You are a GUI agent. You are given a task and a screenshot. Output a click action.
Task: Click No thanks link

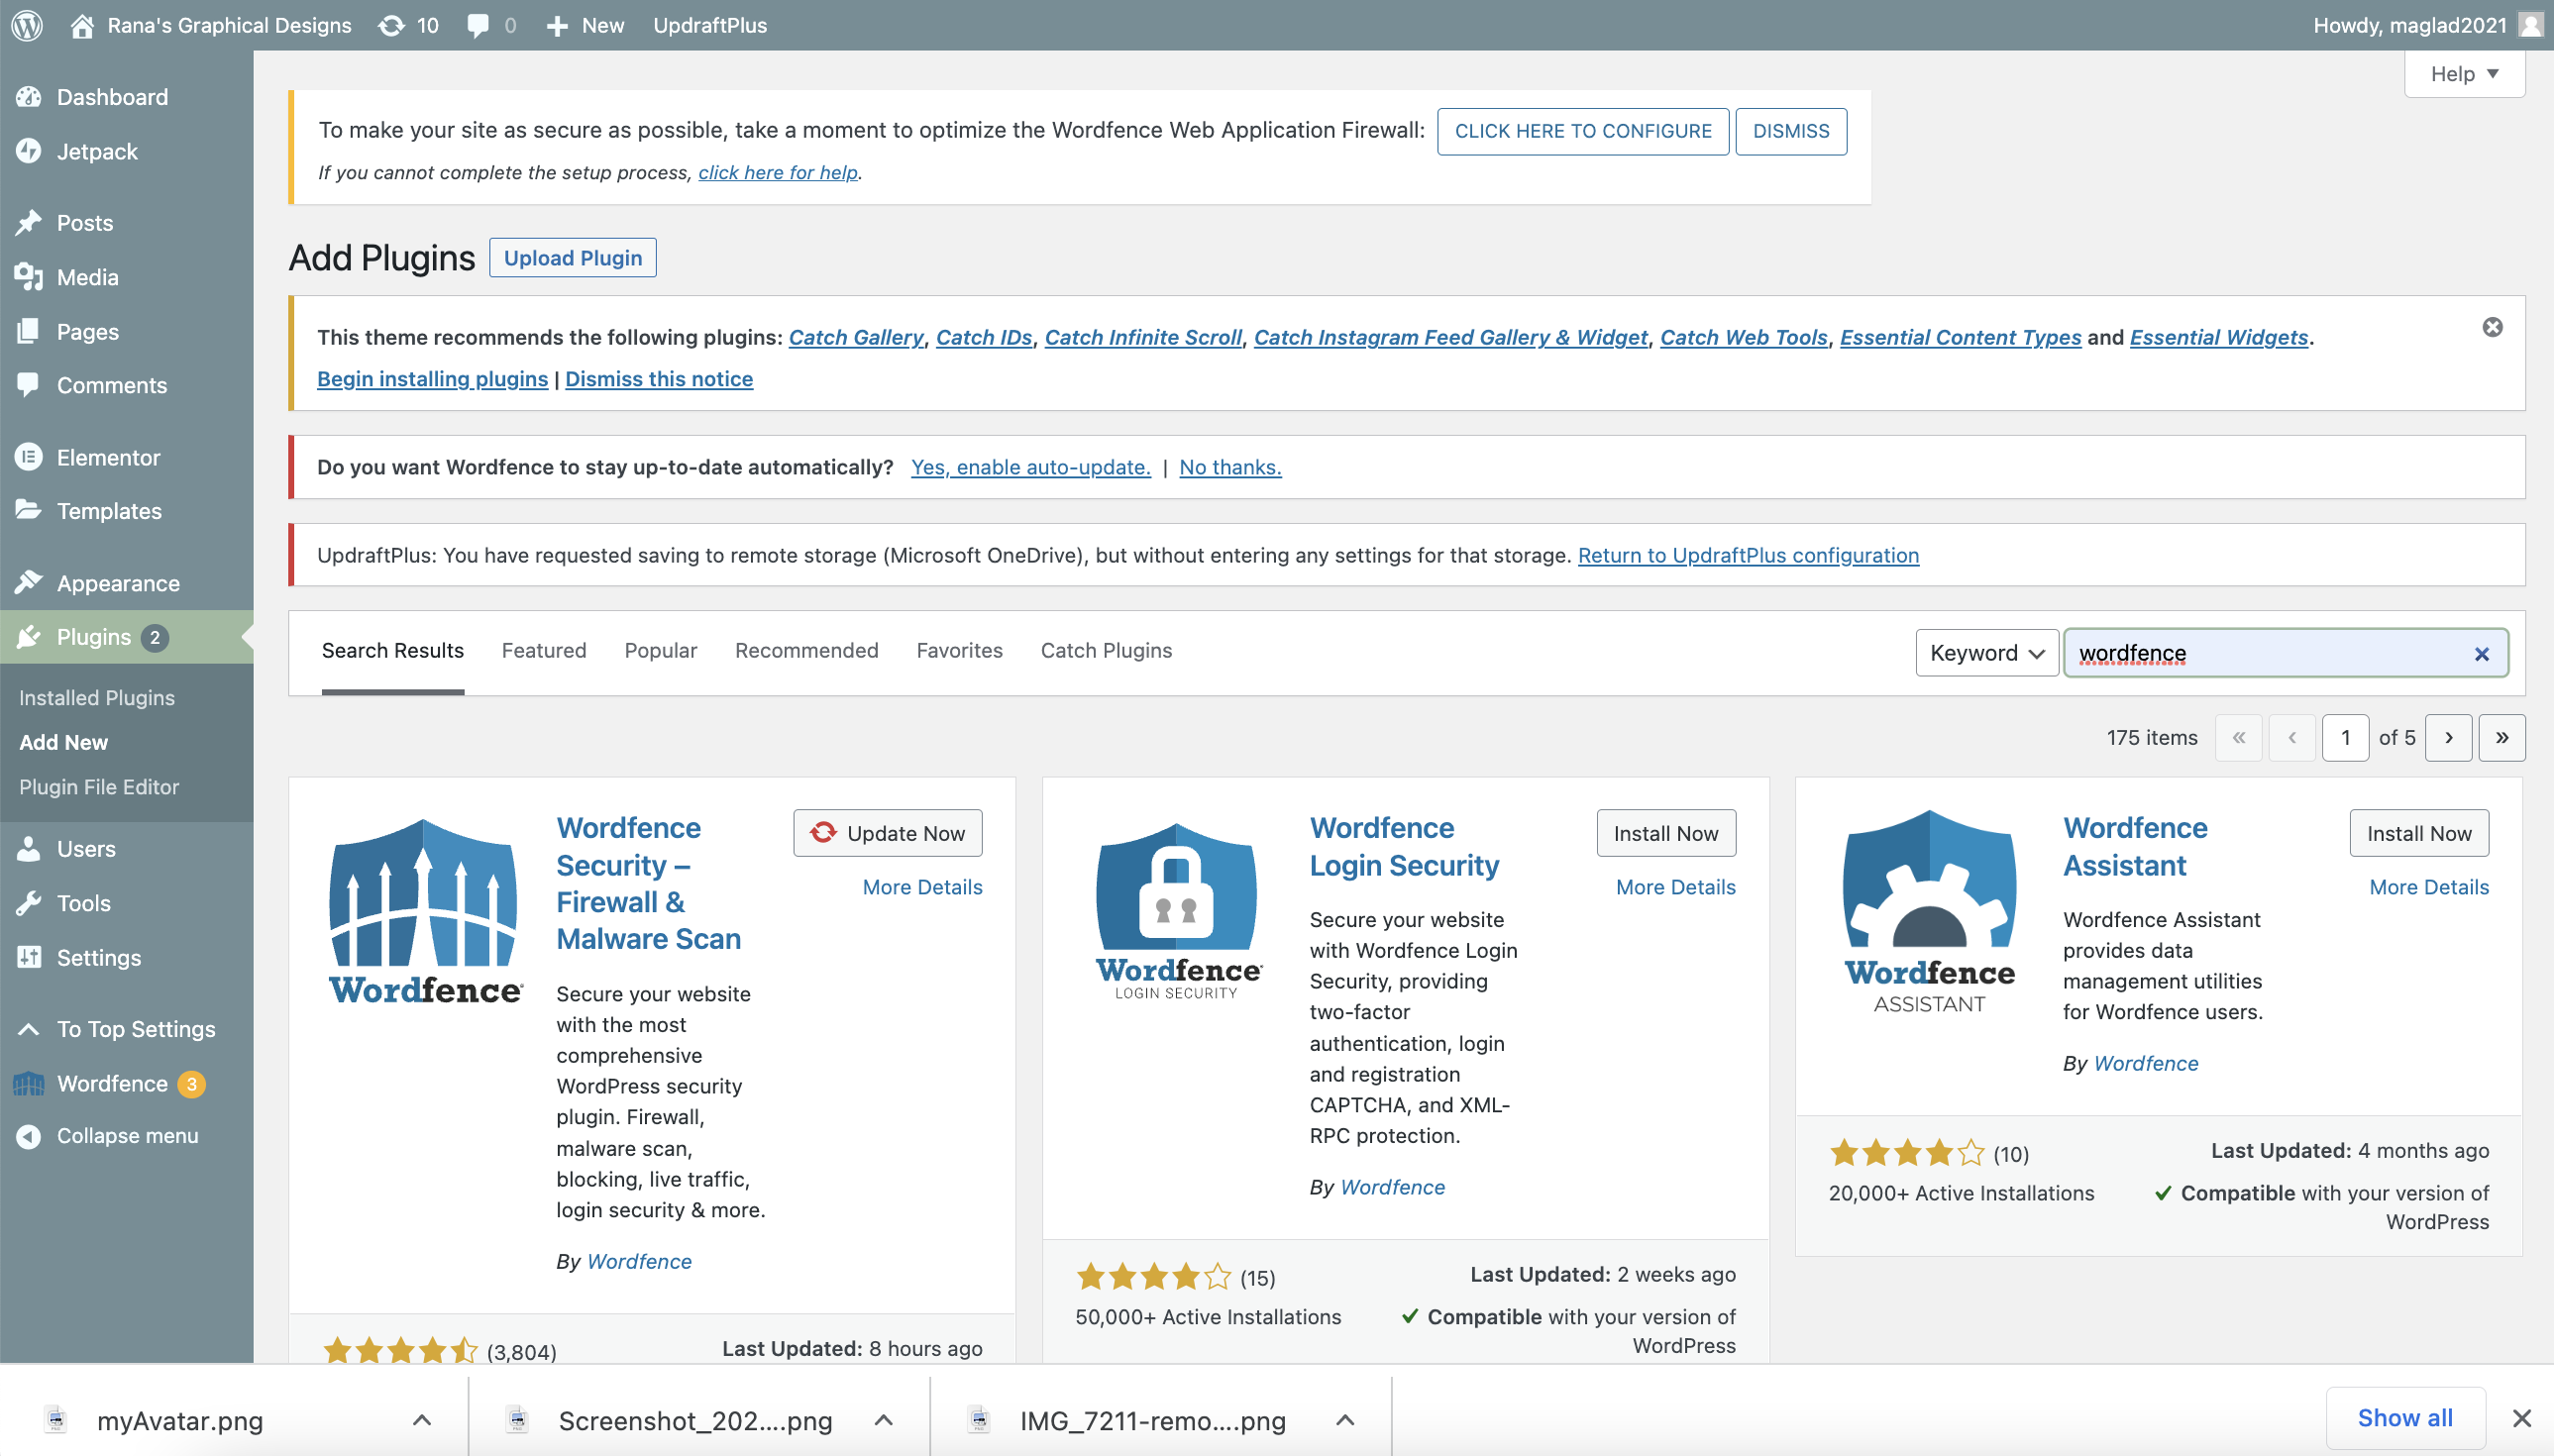pos(1230,467)
